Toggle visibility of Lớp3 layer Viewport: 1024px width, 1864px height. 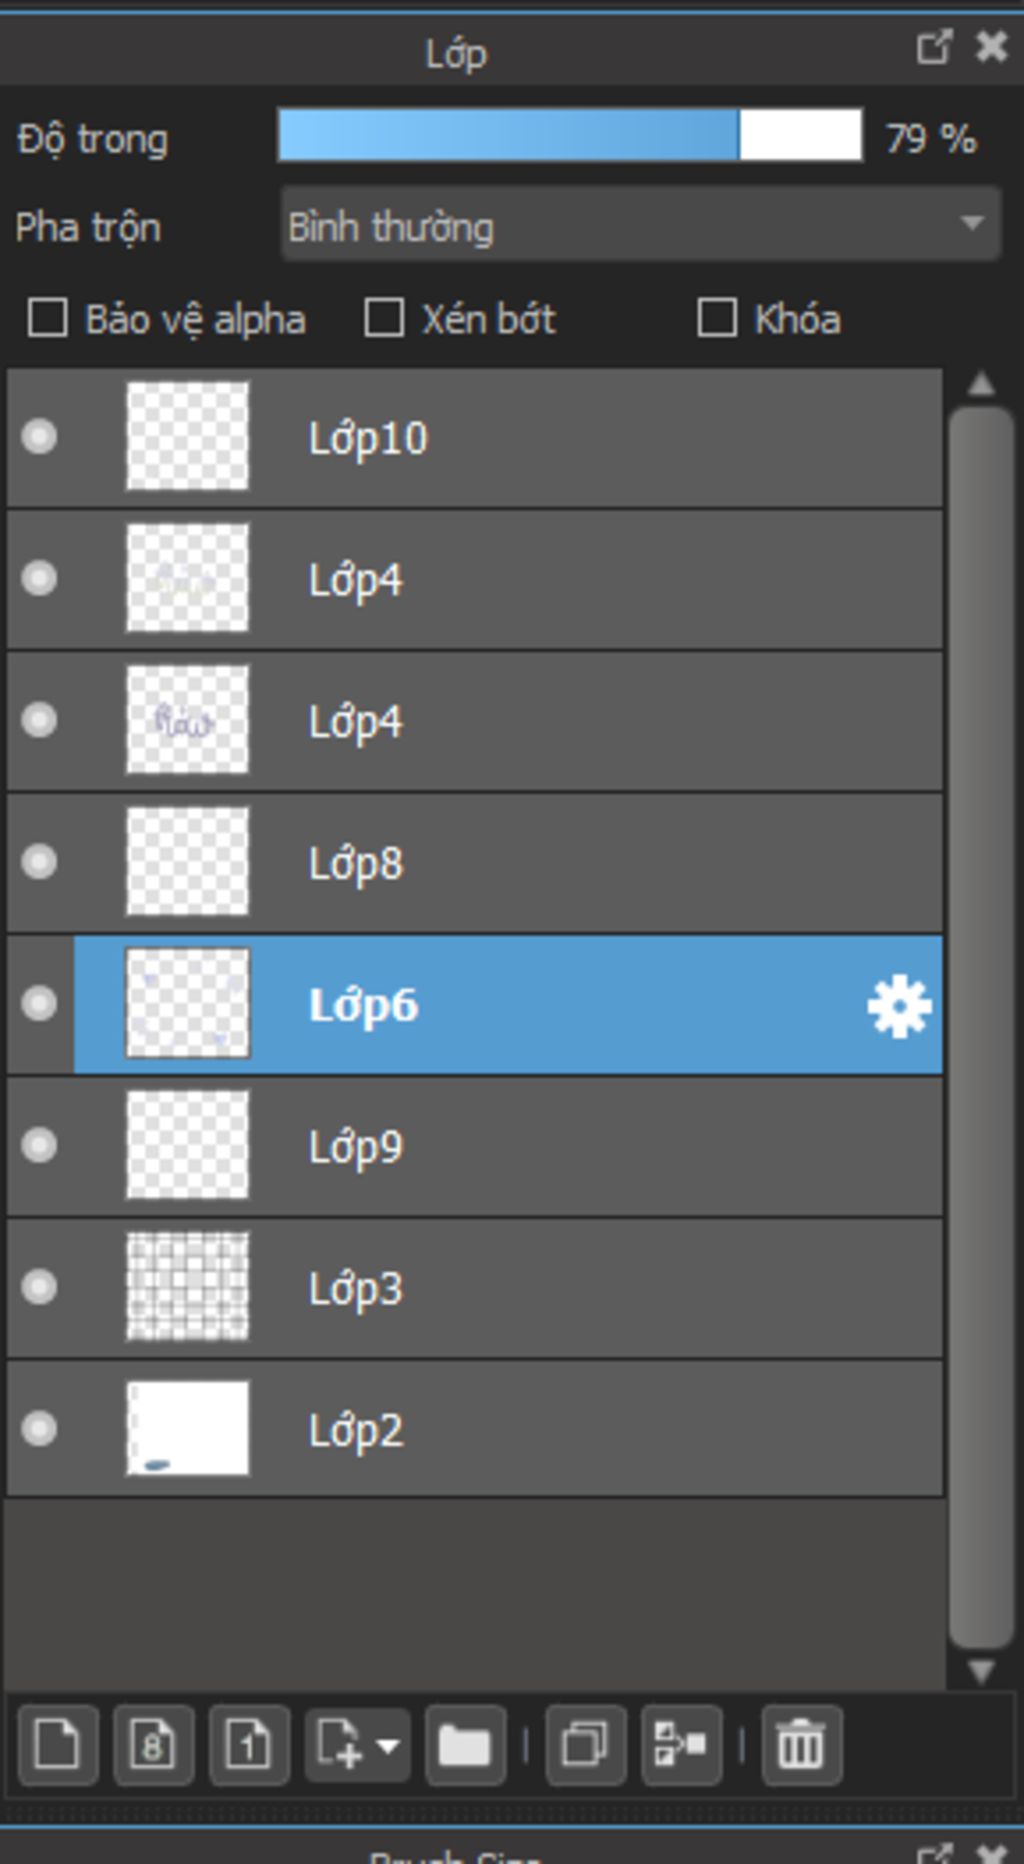pyautogui.click(x=40, y=1287)
